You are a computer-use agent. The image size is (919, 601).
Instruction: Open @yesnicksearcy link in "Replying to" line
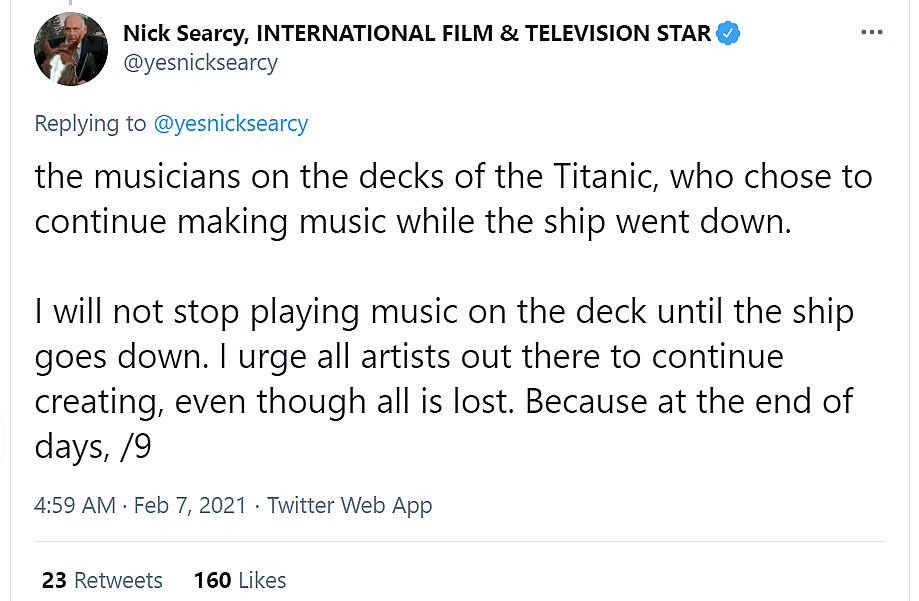[230, 124]
